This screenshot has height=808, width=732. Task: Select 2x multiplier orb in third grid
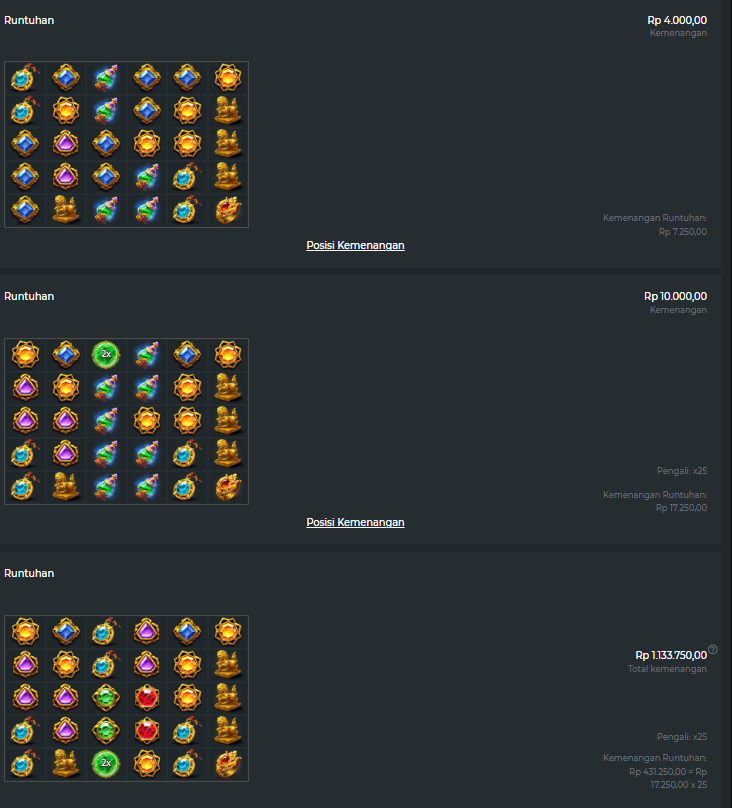pos(106,763)
